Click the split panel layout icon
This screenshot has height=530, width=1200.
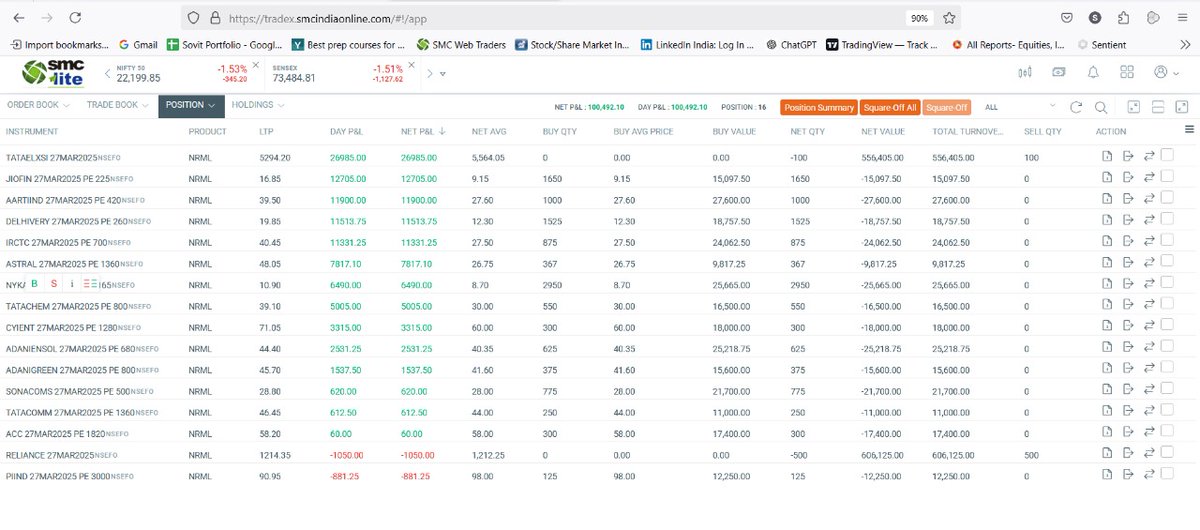(x=1158, y=107)
